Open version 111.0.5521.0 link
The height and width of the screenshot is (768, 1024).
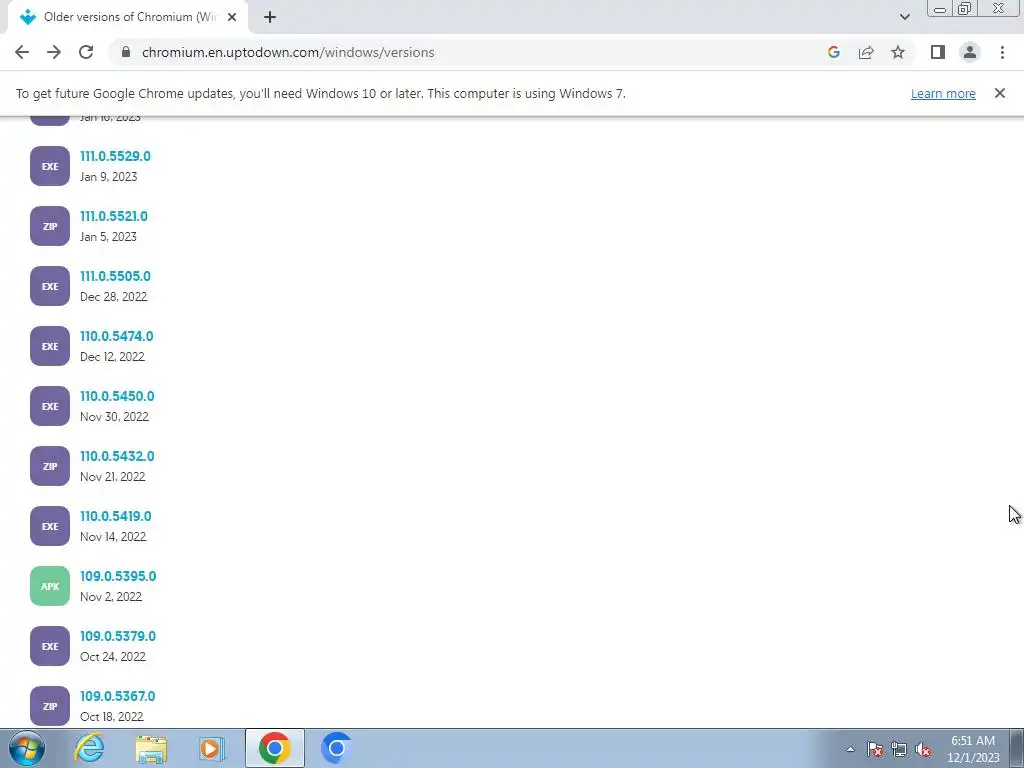(x=114, y=216)
